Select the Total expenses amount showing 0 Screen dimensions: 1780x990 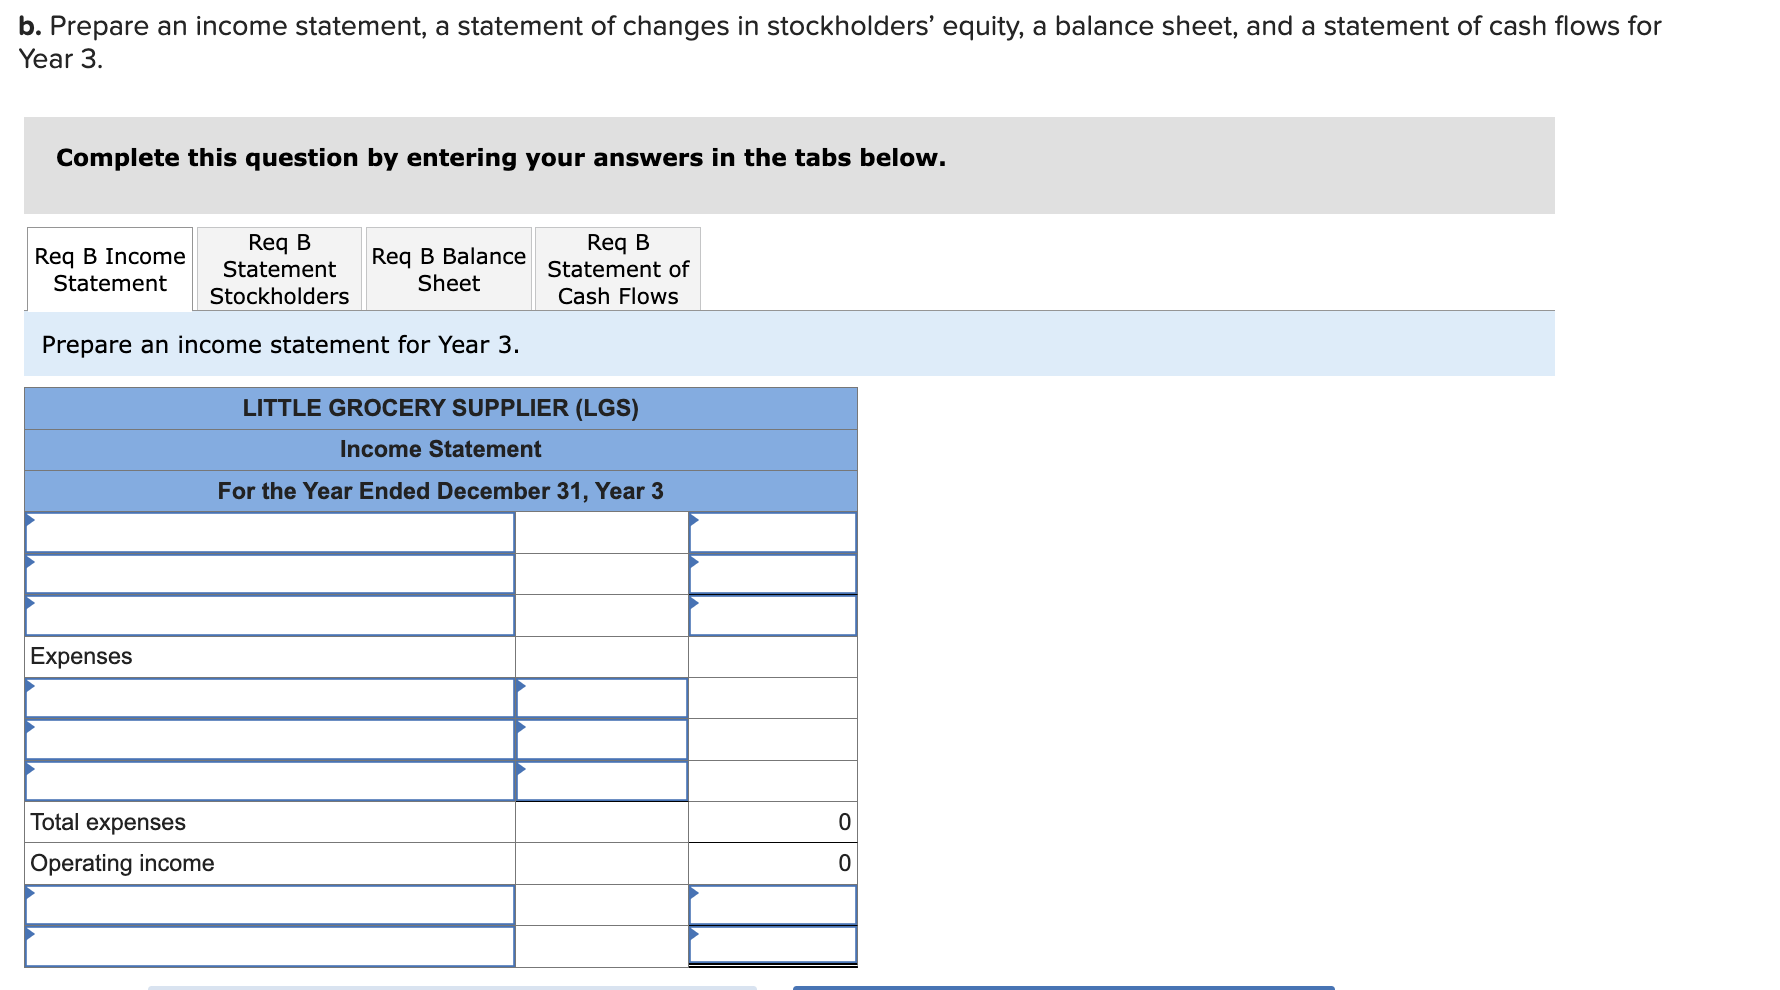pyautogui.click(x=773, y=821)
